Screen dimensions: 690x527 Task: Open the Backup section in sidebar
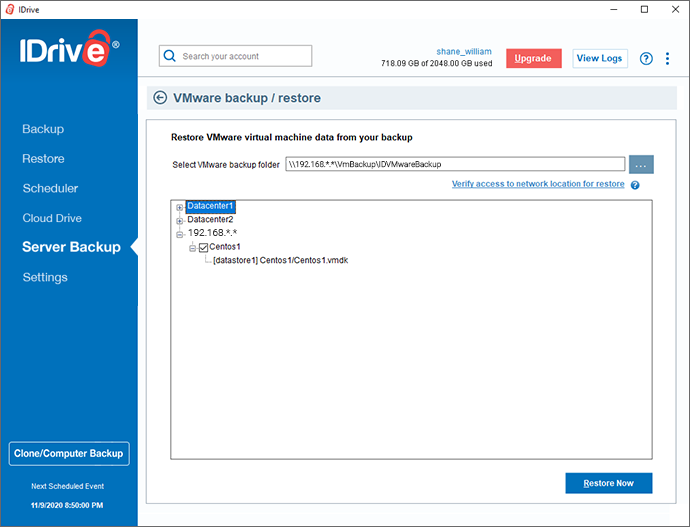[43, 129]
